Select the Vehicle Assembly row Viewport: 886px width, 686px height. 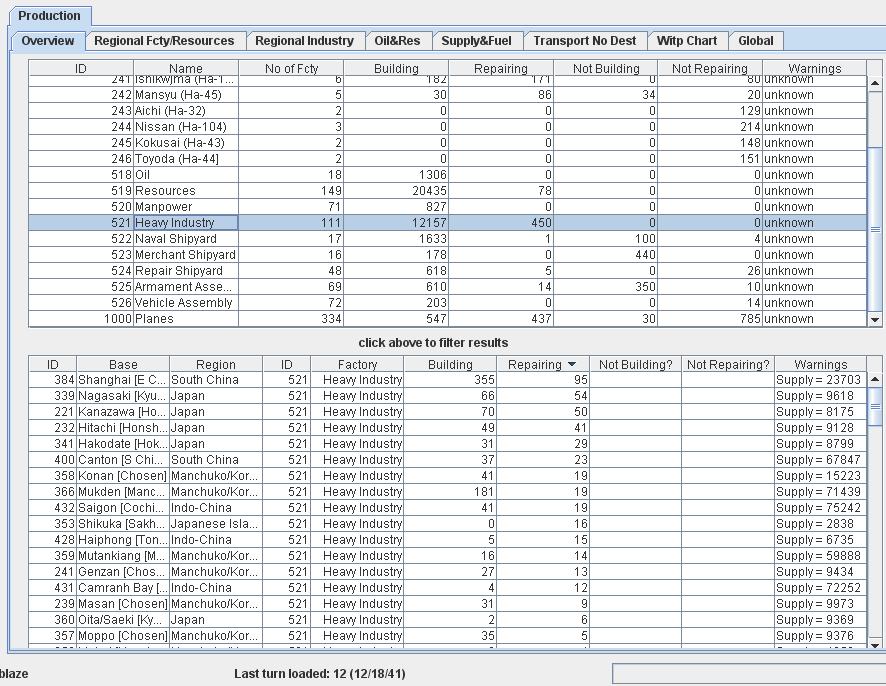447,303
